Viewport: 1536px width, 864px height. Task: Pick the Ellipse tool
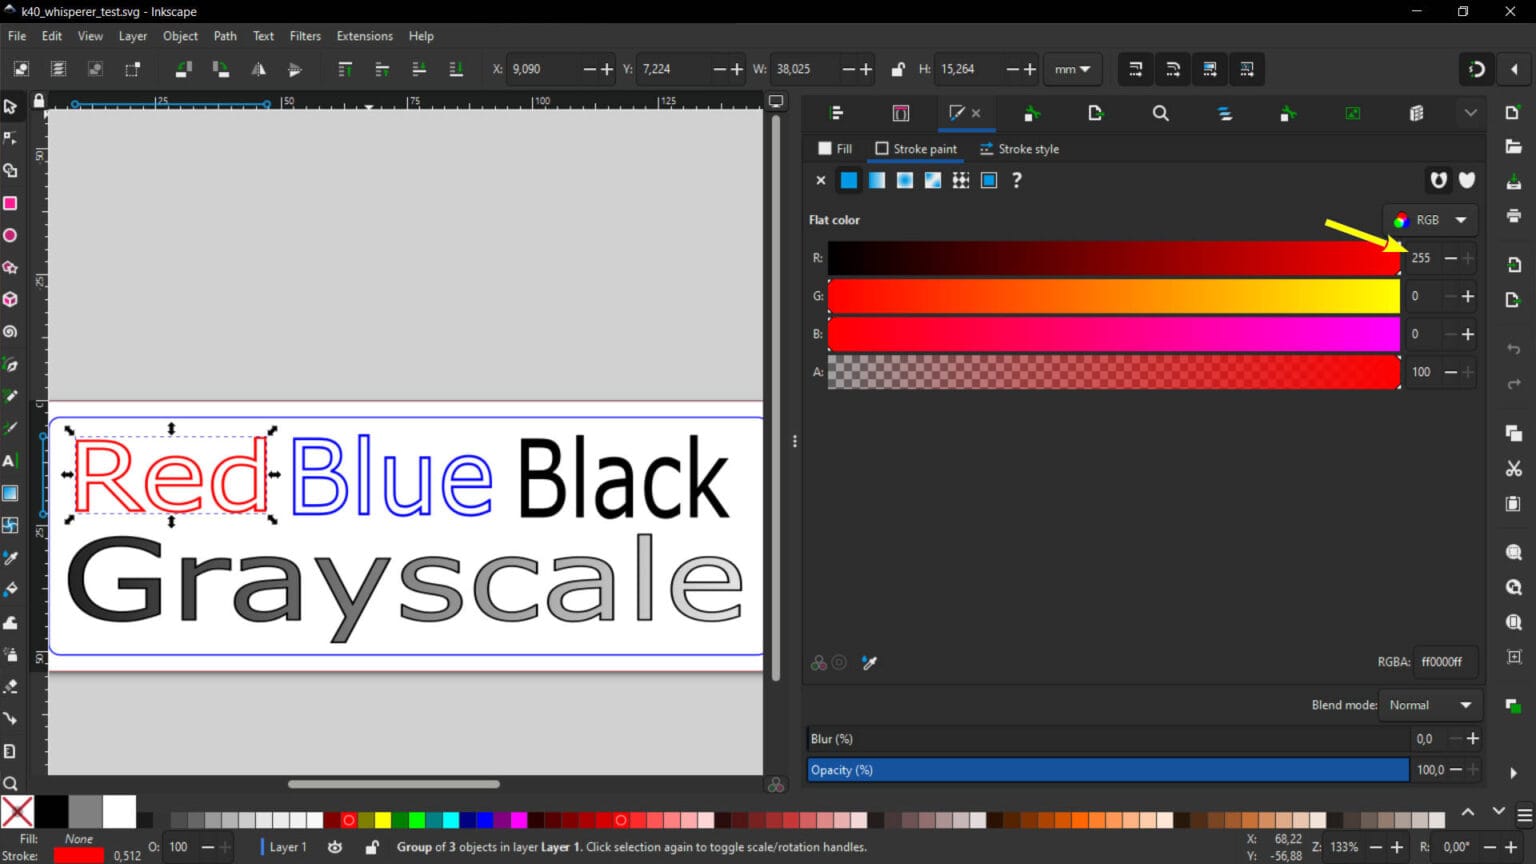(x=10, y=235)
